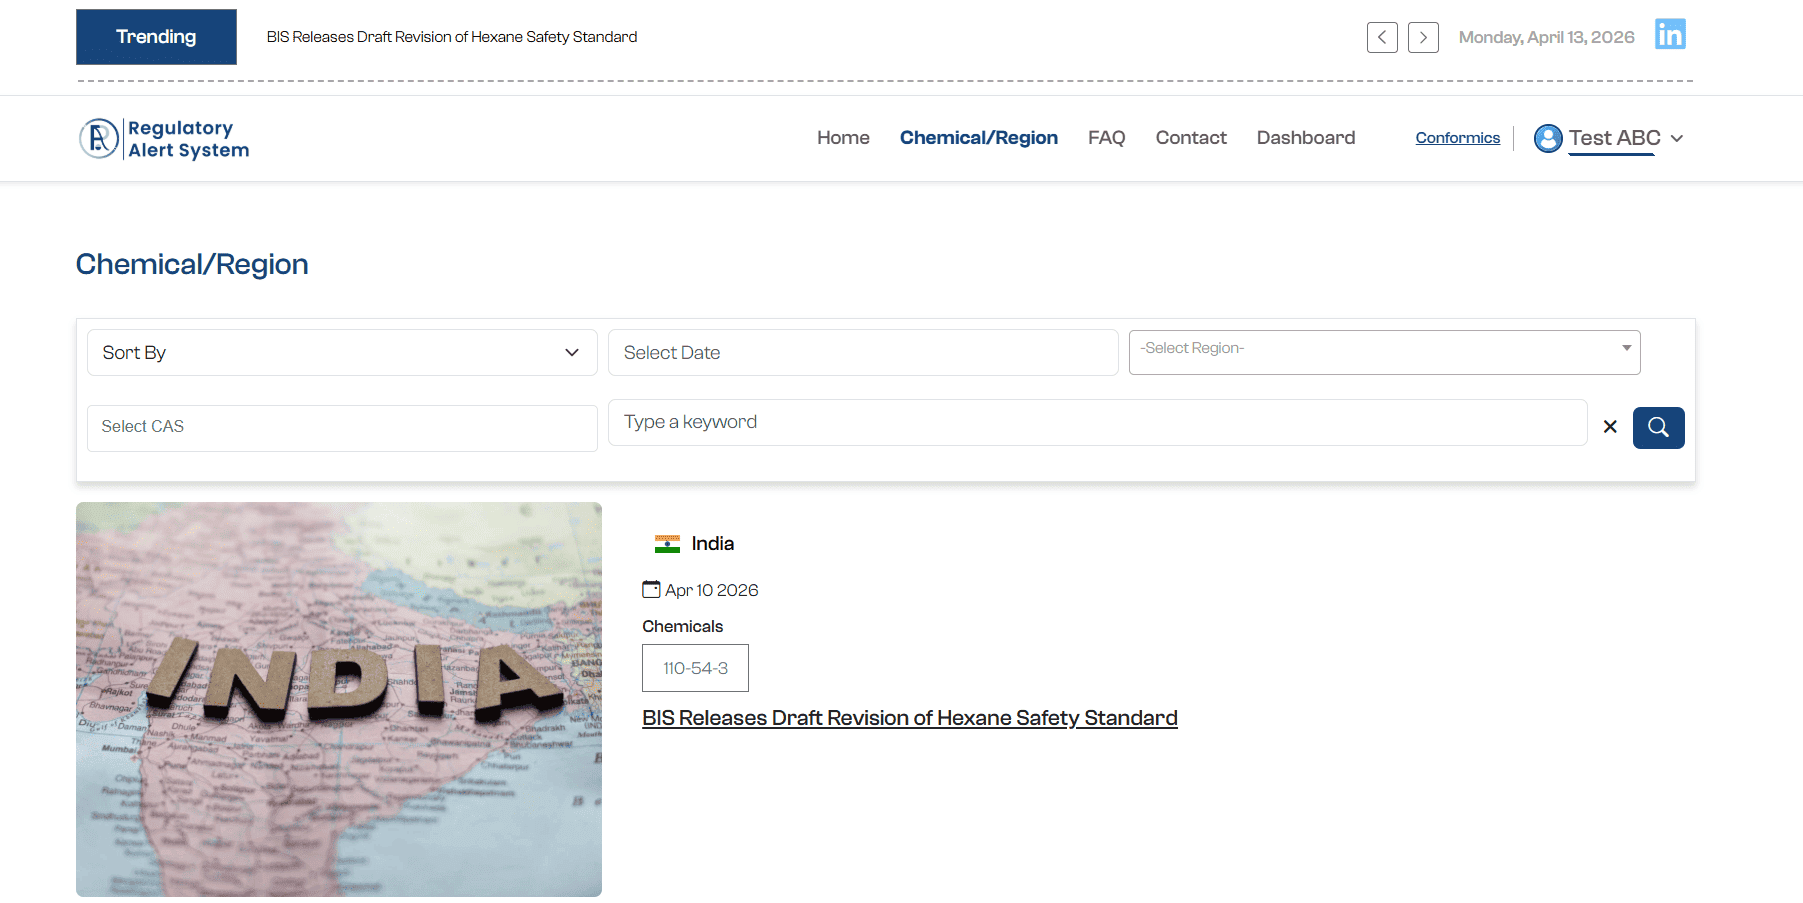Click the user avatar icon
Viewport: 1803px width, 903px height.
click(1548, 138)
